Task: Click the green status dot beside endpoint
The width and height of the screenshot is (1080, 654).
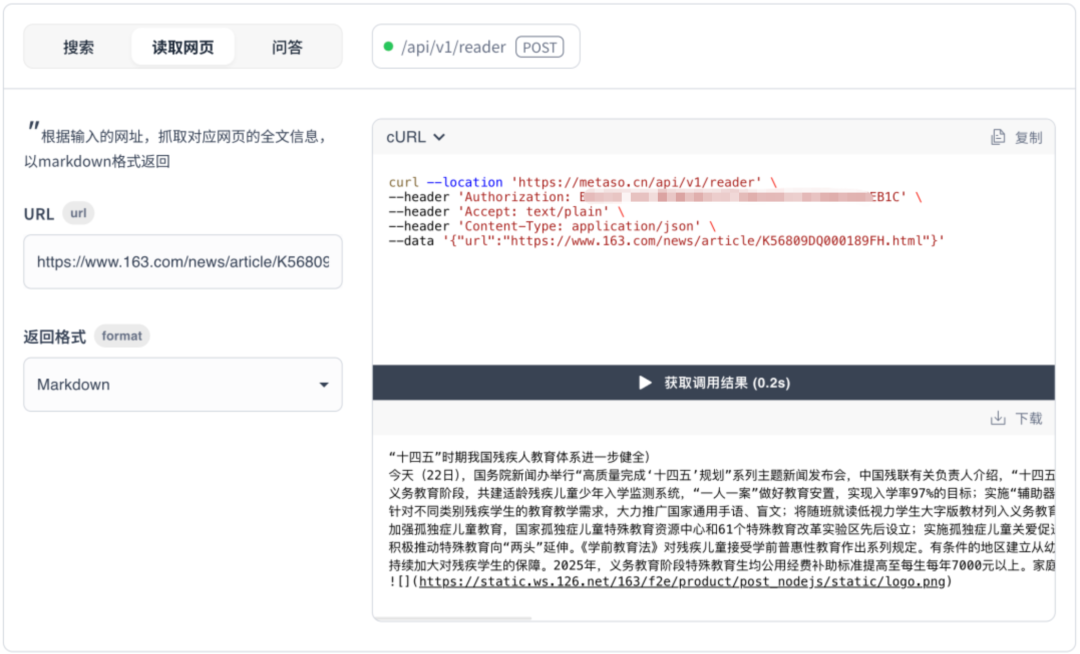Action: tap(388, 47)
